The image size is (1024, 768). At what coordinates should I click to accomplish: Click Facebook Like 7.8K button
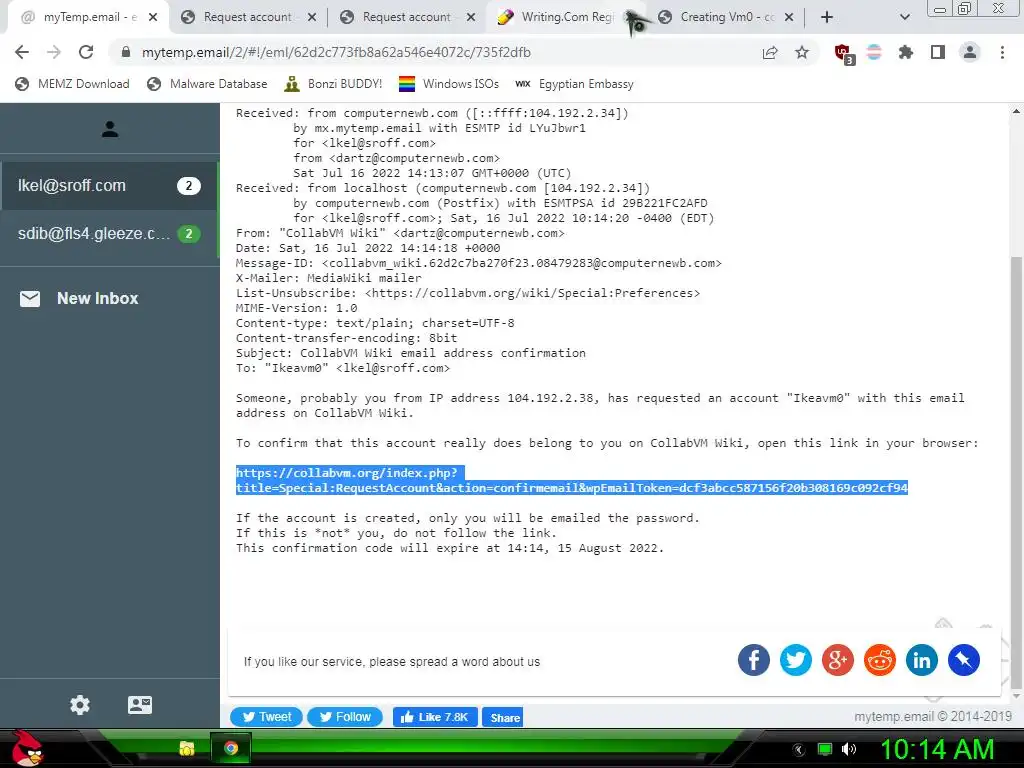tap(435, 717)
